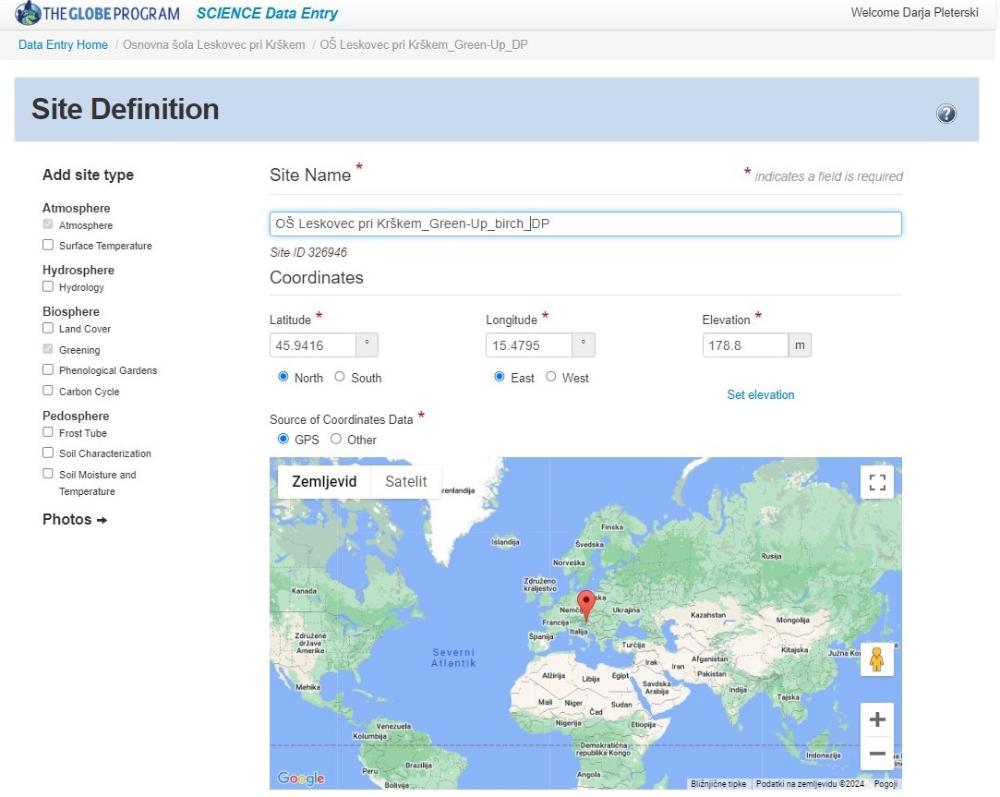Go to Data Entry Home breadcrumb
Viewport: 1000px width, 797px height.
[63, 45]
